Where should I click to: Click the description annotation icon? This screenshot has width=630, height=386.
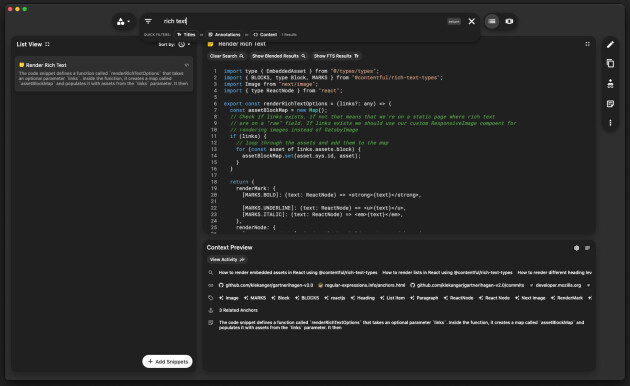211,323
